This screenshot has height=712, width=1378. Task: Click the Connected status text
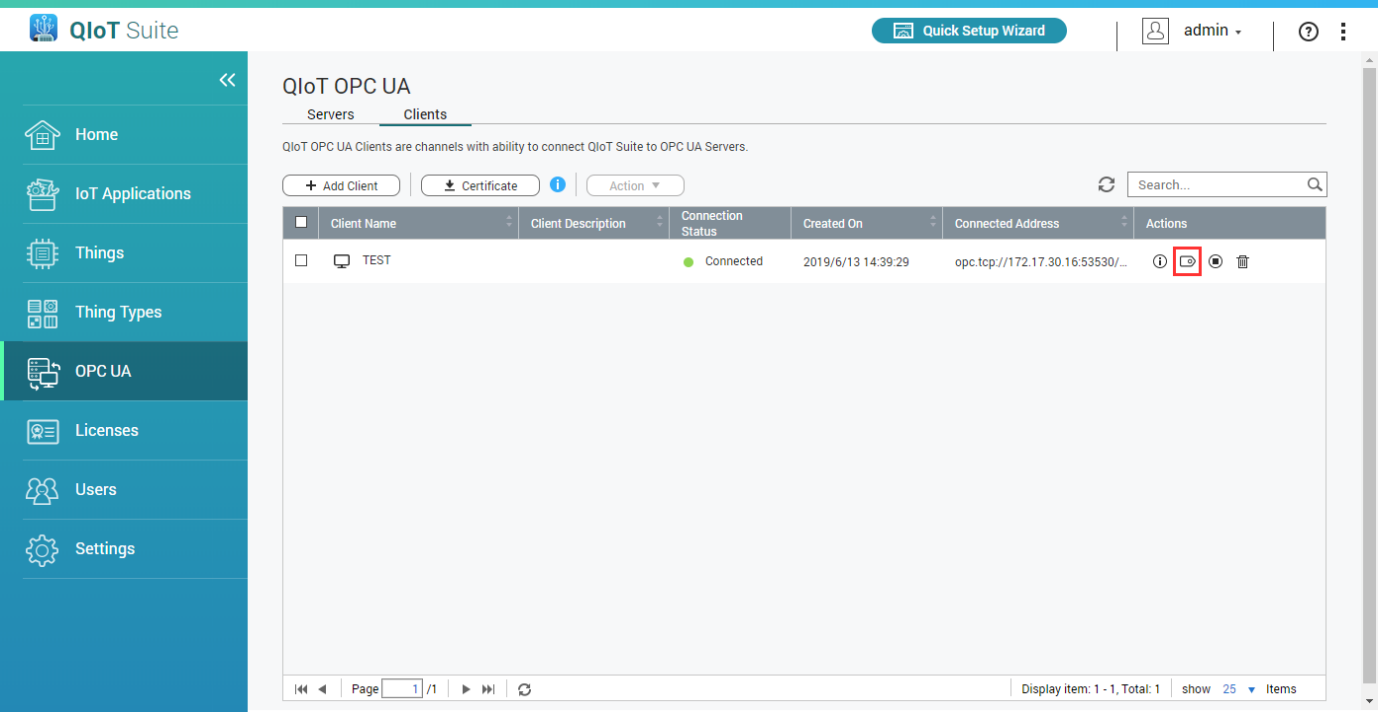click(x=734, y=261)
